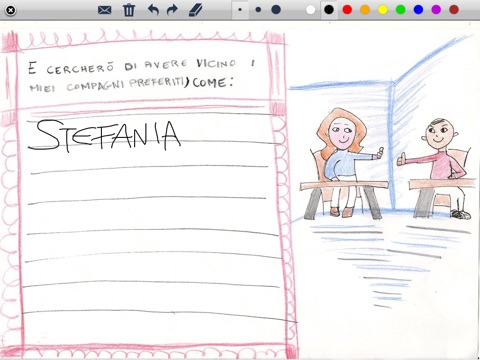Close the drawing with the X button

[11, 10]
